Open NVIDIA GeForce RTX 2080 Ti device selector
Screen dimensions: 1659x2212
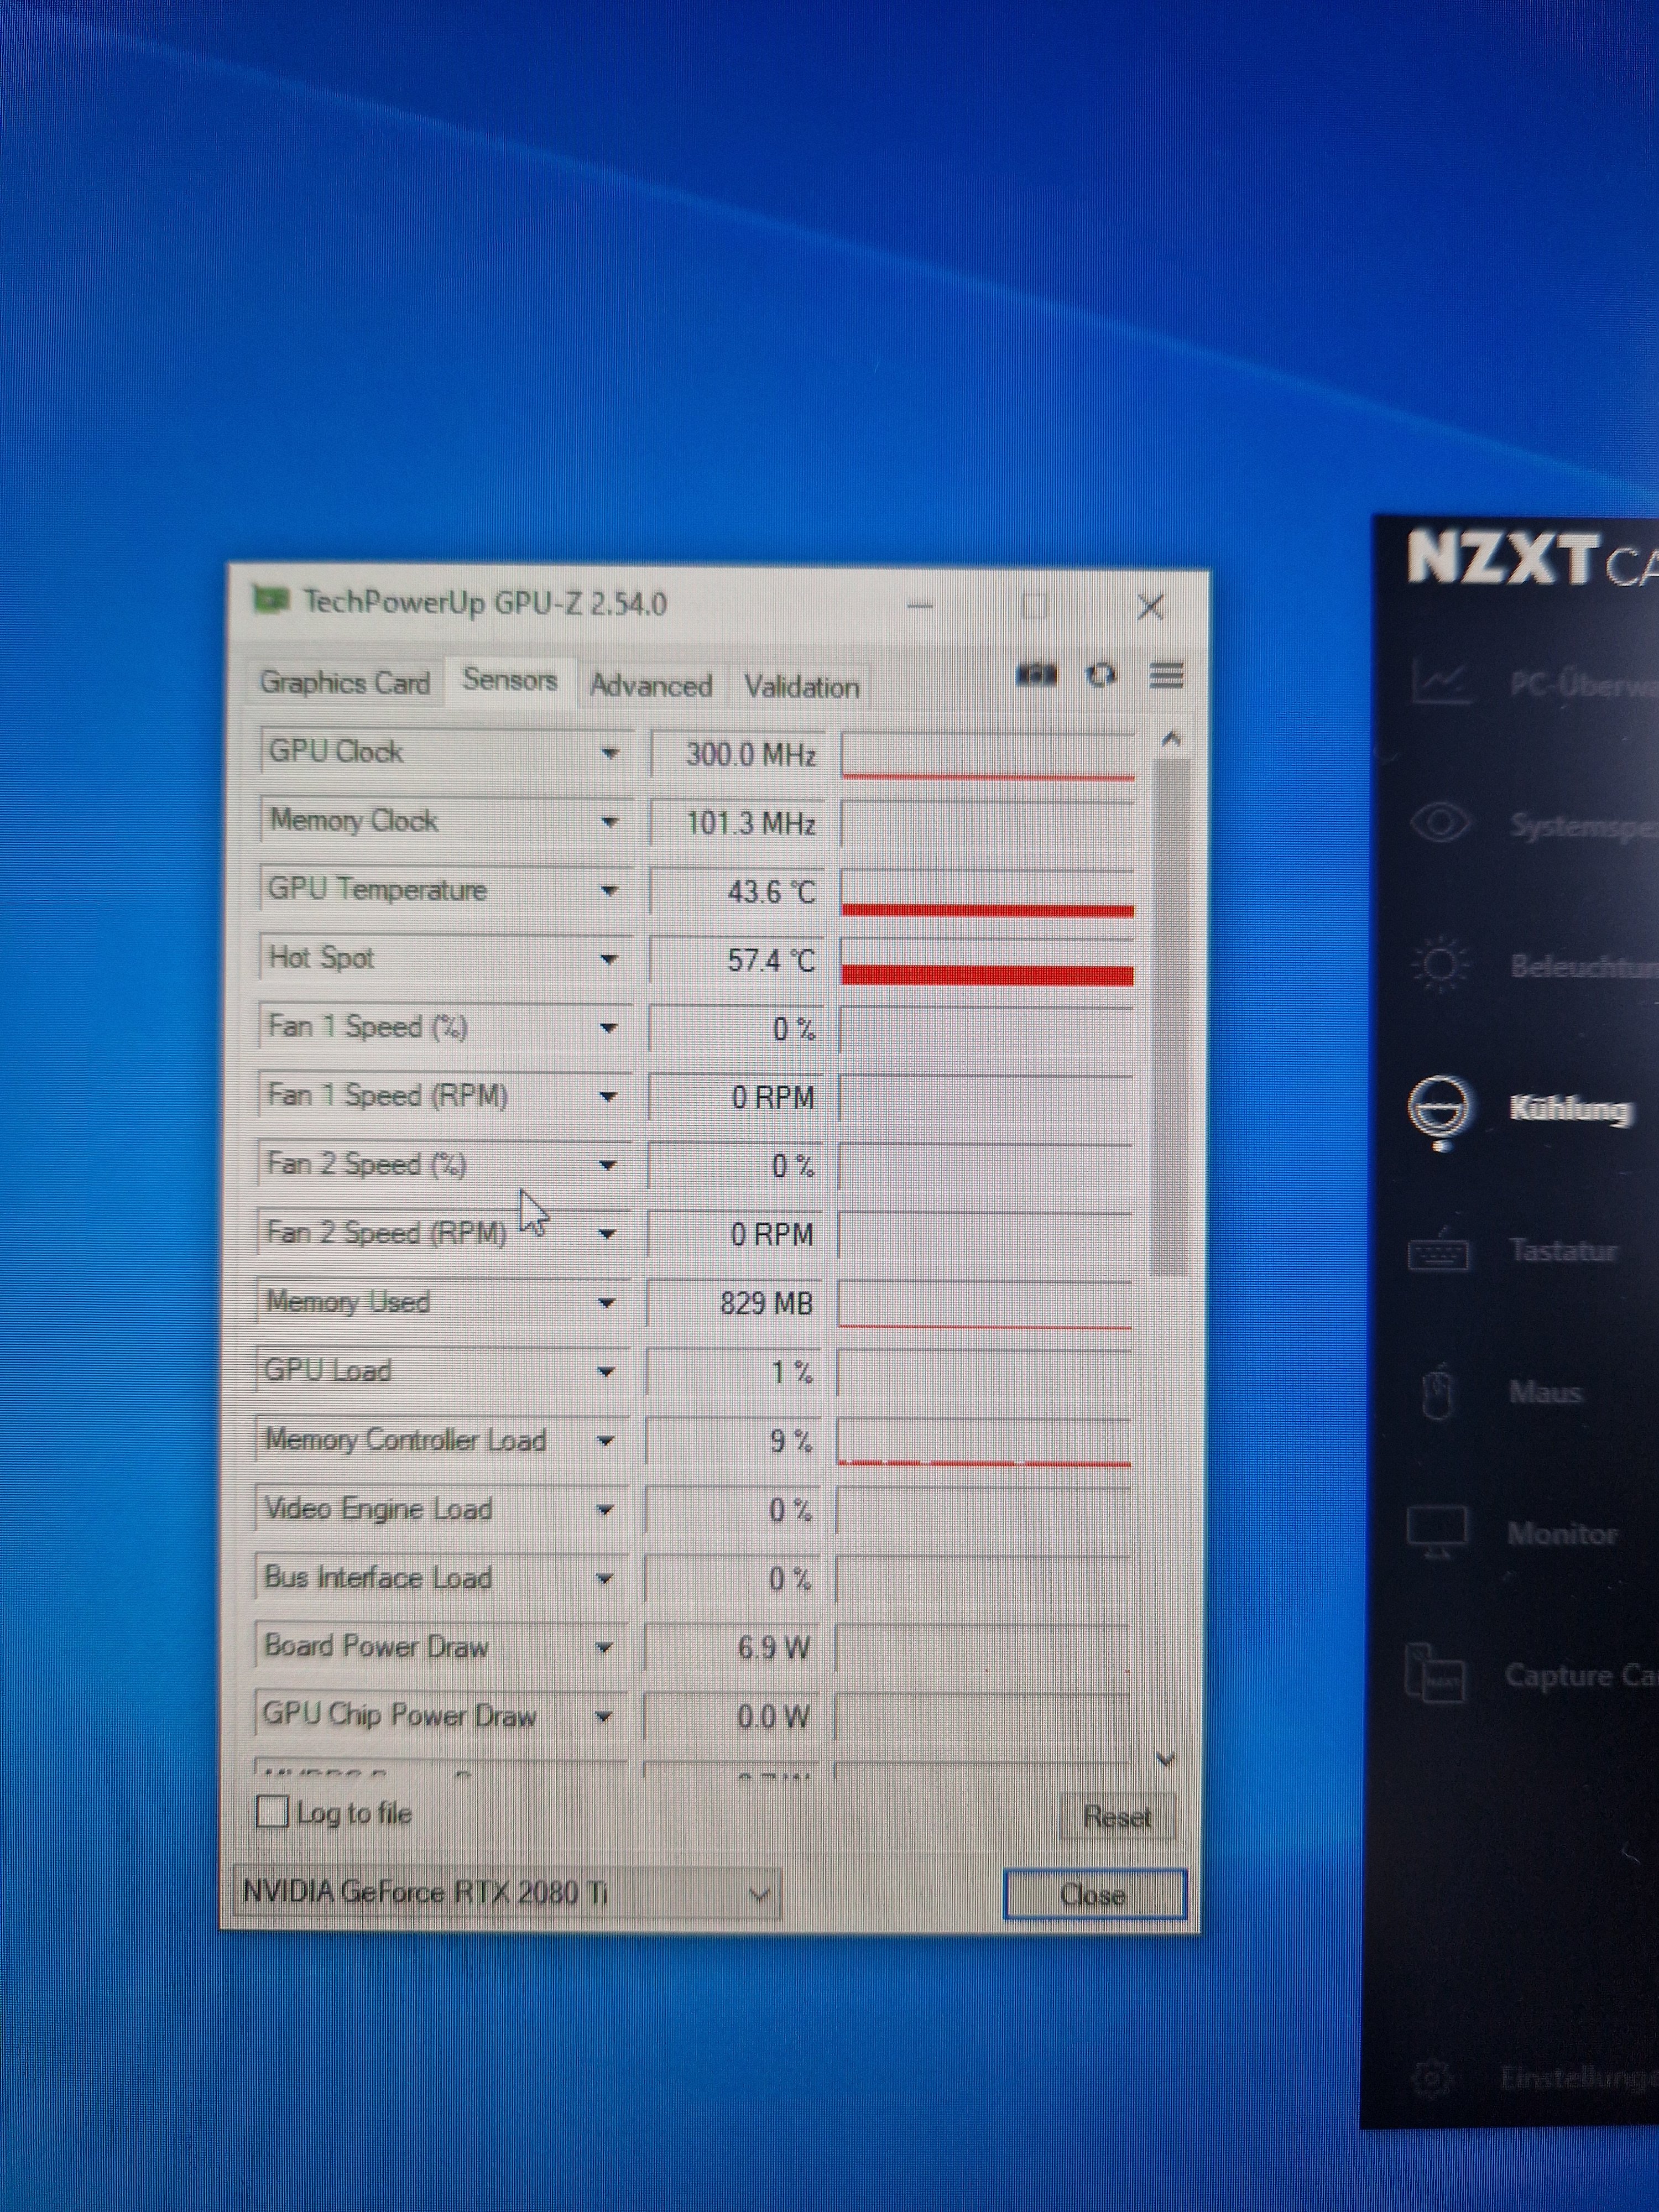click(507, 1893)
